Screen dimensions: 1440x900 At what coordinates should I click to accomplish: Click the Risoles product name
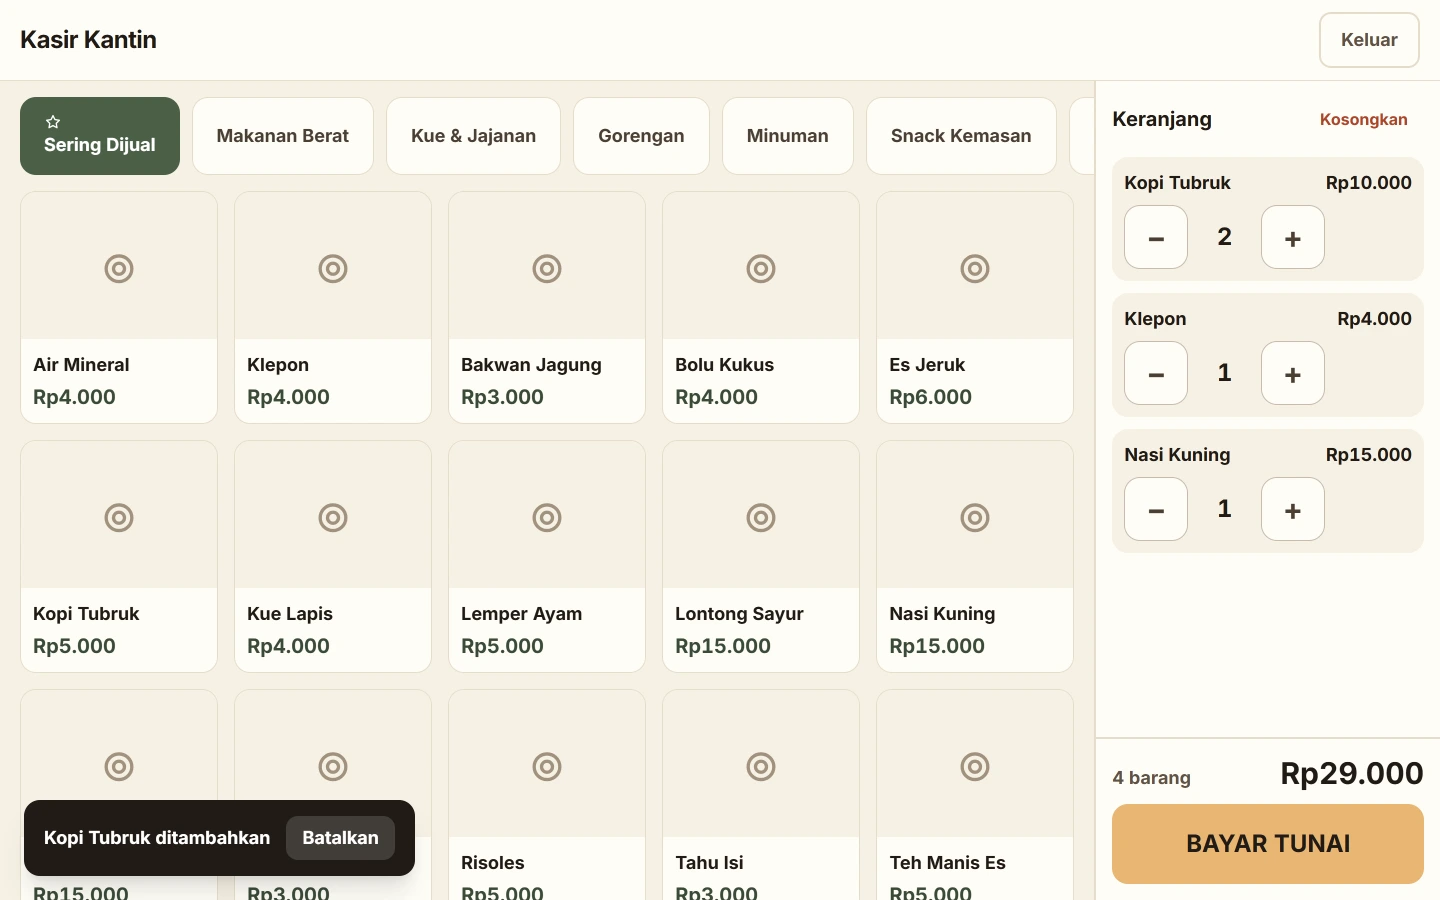point(492,863)
